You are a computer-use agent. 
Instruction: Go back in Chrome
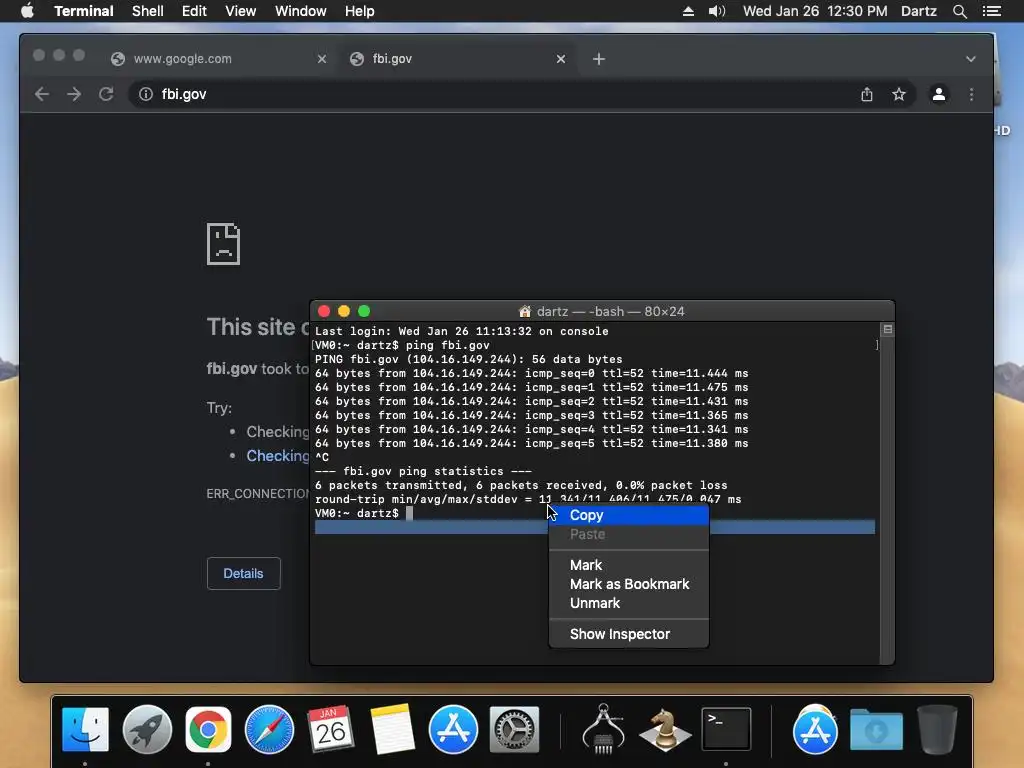coord(42,94)
